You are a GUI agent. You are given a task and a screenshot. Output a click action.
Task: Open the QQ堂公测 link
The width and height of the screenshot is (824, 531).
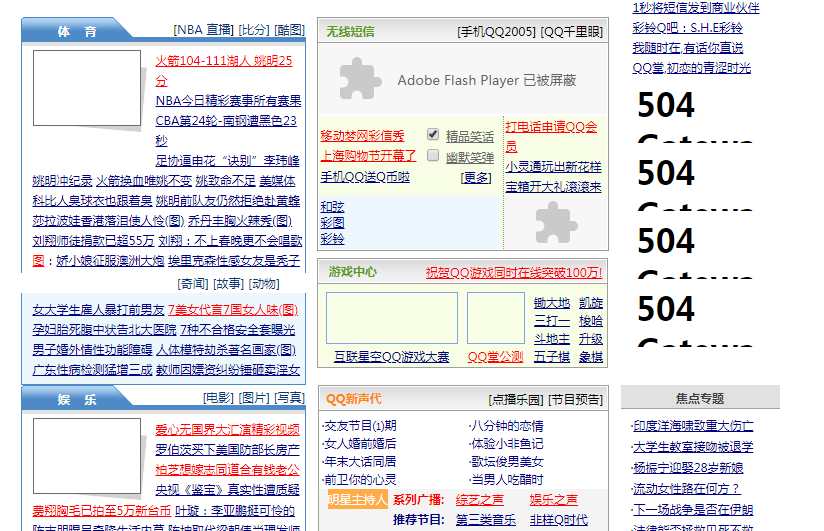[x=496, y=358]
